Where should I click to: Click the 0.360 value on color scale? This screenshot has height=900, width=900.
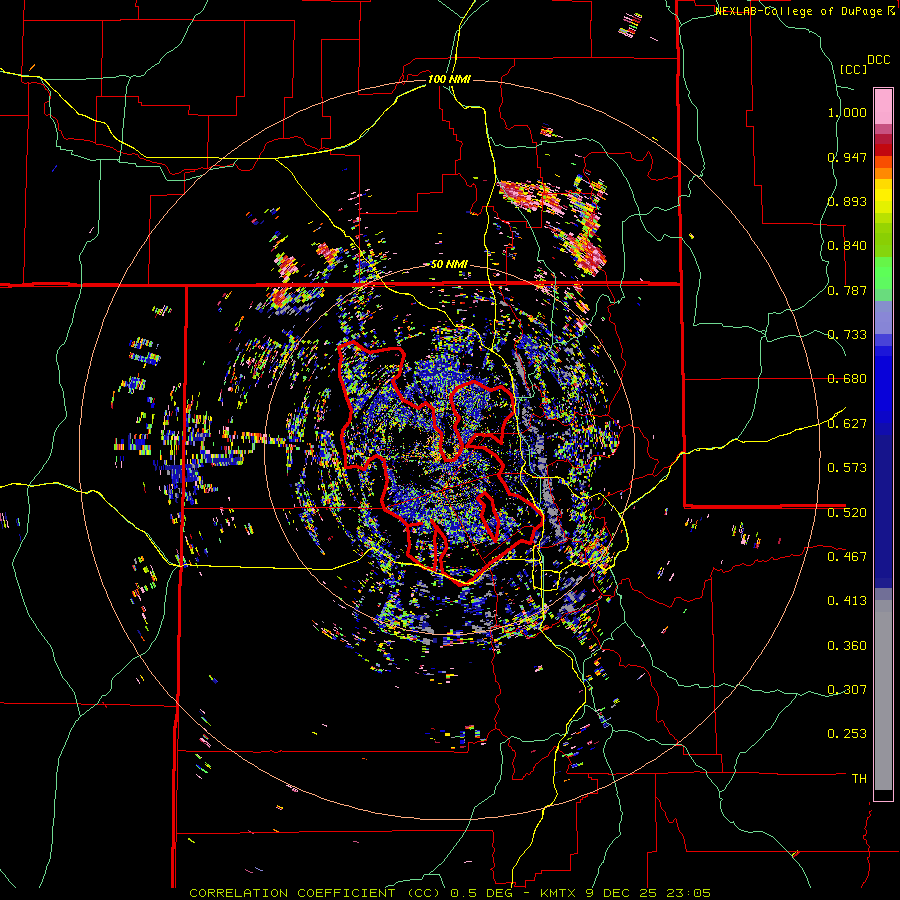(847, 646)
